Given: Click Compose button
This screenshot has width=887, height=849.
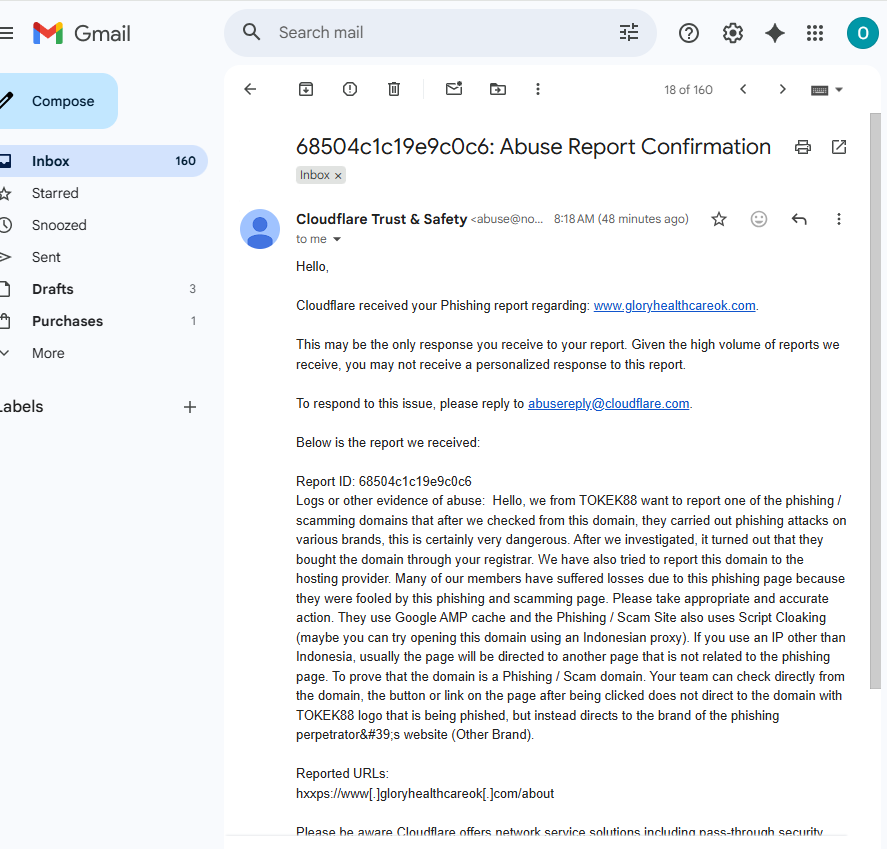Looking at the screenshot, I should 57,101.
